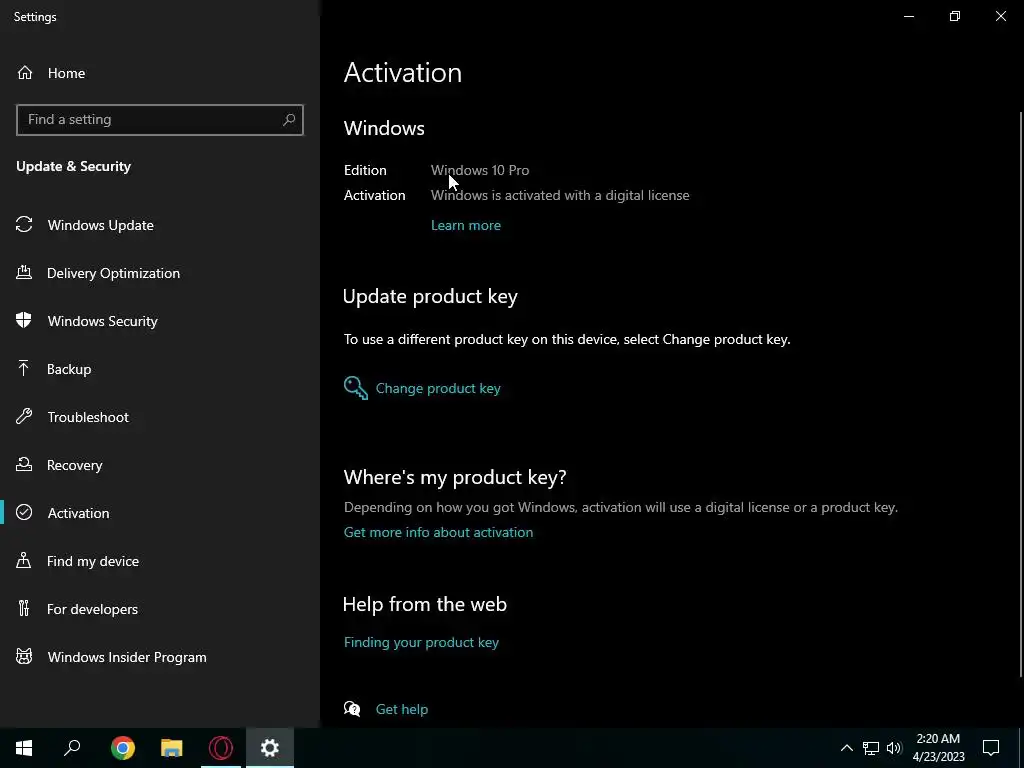Click the Delivery Optimization icon

point(24,272)
